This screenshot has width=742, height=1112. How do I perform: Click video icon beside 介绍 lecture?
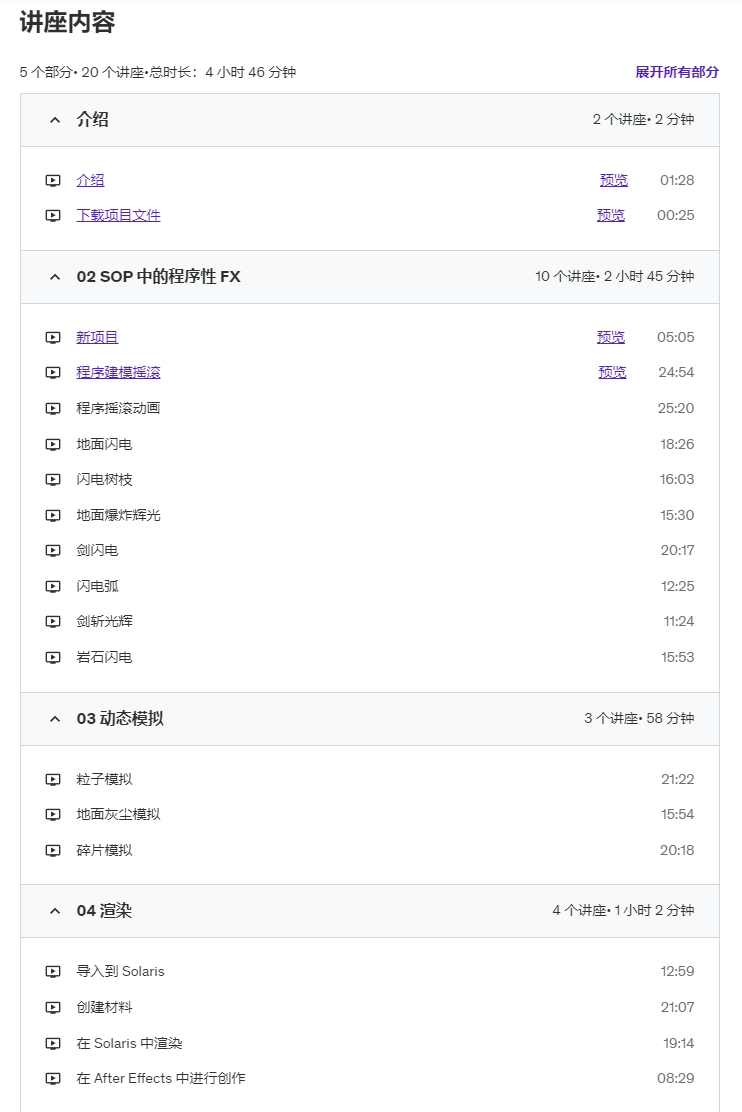pyautogui.click(x=53, y=180)
